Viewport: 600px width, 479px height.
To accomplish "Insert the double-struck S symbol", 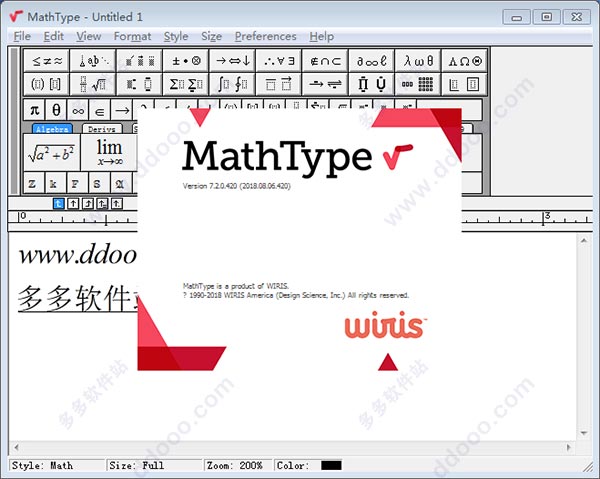I will click(99, 183).
